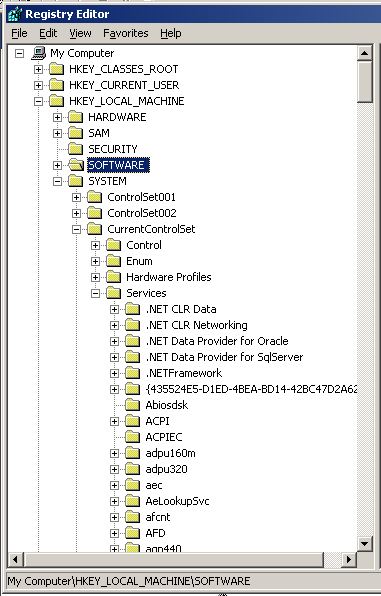The height and width of the screenshot is (596, 381).
Task: Select the aec key
Action: pyautogui.click(x=154, y=485)
